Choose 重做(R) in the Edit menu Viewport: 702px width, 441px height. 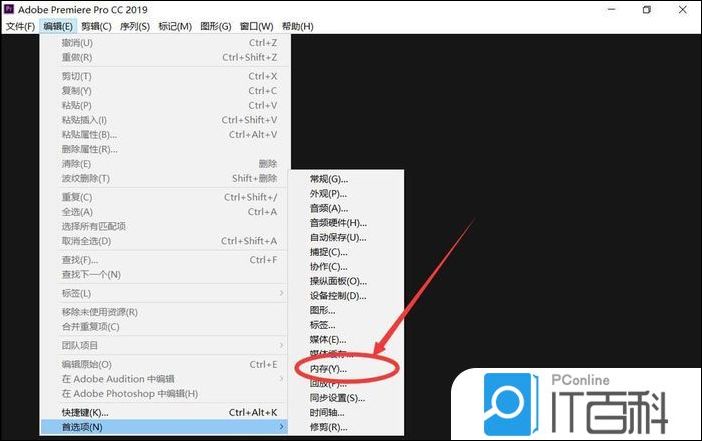tap(164, 57)
